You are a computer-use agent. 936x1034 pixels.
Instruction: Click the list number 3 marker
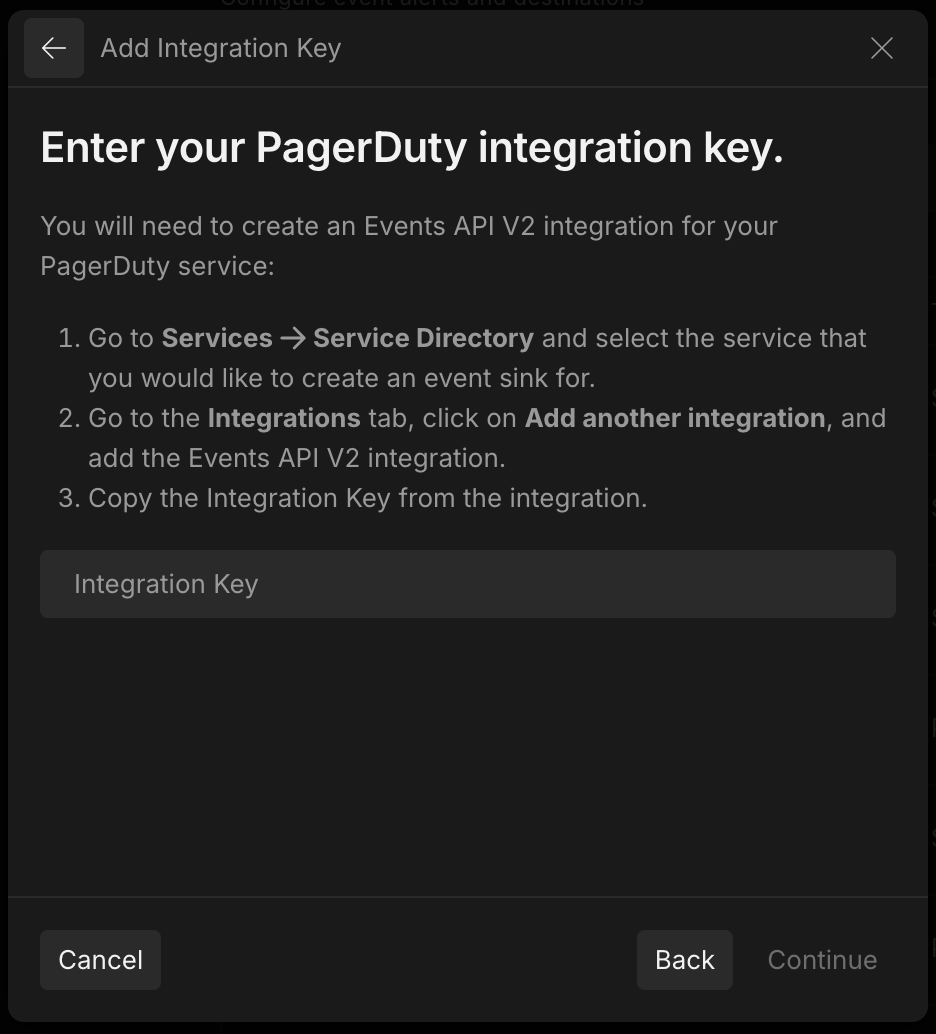click(68, 498)
